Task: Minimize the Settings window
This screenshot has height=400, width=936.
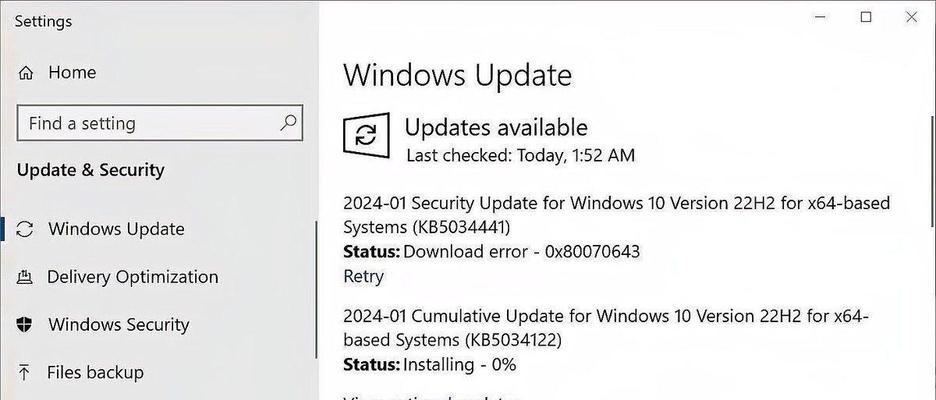Action: coord(821,17)
